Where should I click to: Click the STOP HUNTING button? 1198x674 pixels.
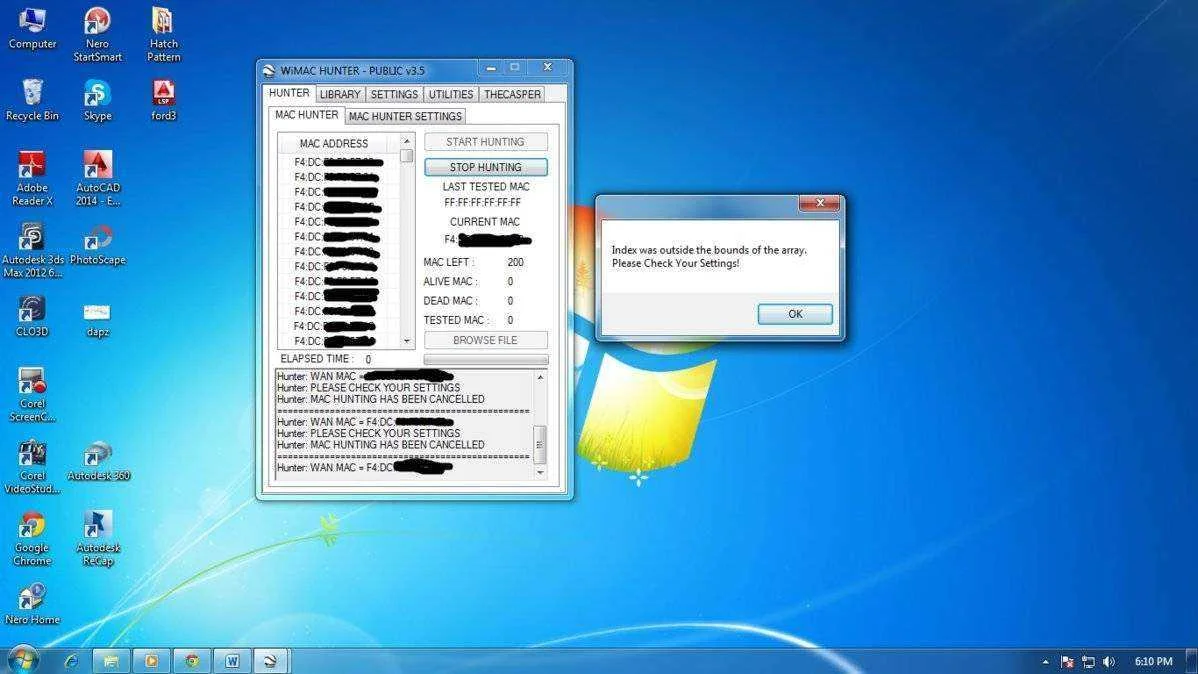(x=486, y=167)
